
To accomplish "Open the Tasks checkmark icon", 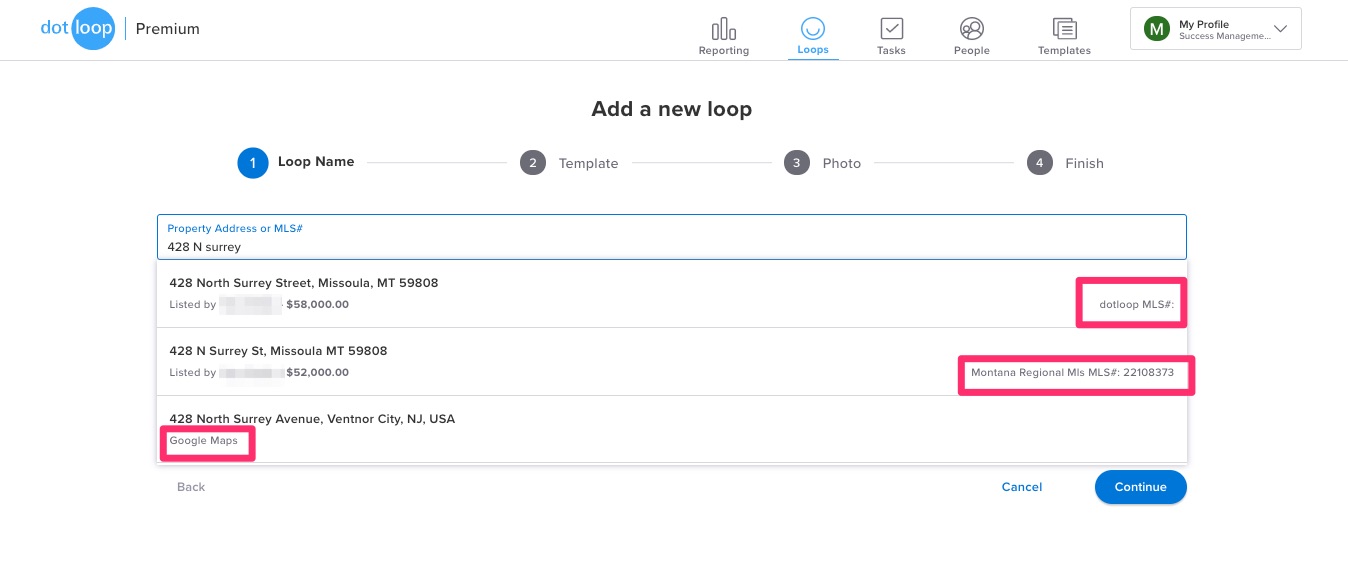I will pyautogui.click(x=891, y=29).
